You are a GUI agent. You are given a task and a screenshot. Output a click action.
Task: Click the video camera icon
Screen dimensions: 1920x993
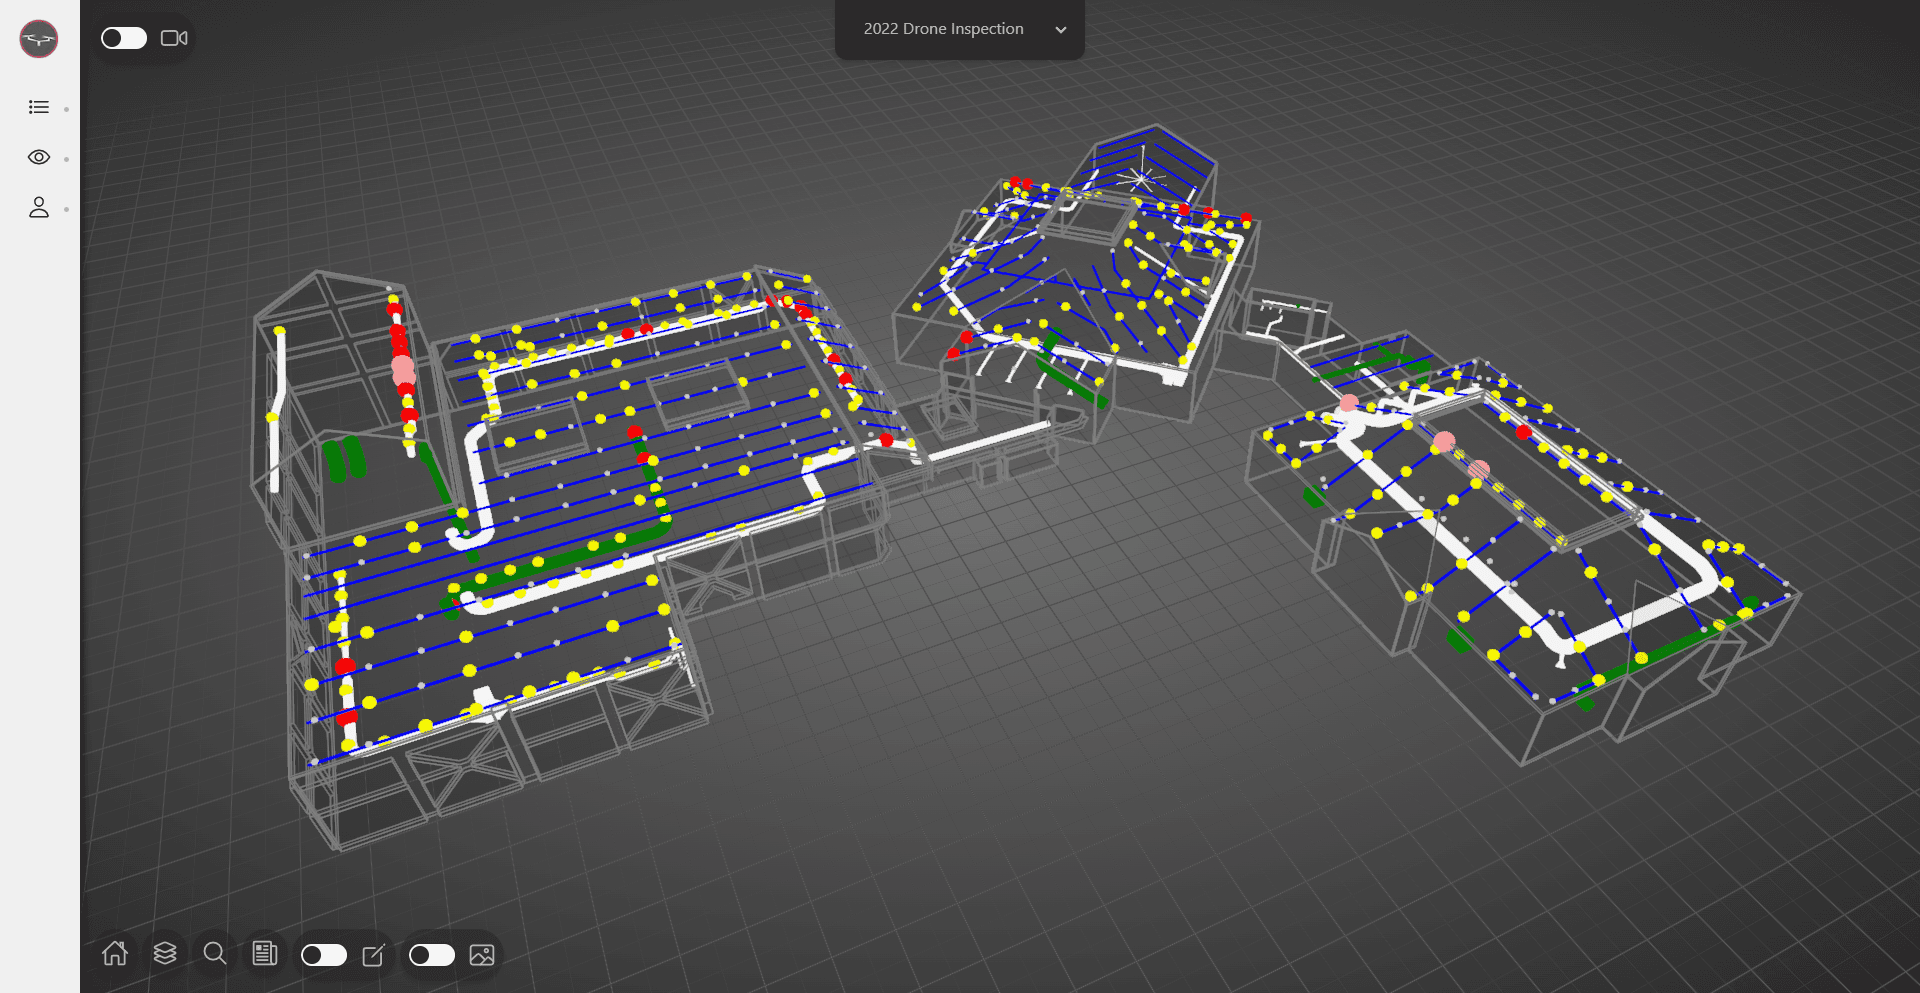[174, 38]
